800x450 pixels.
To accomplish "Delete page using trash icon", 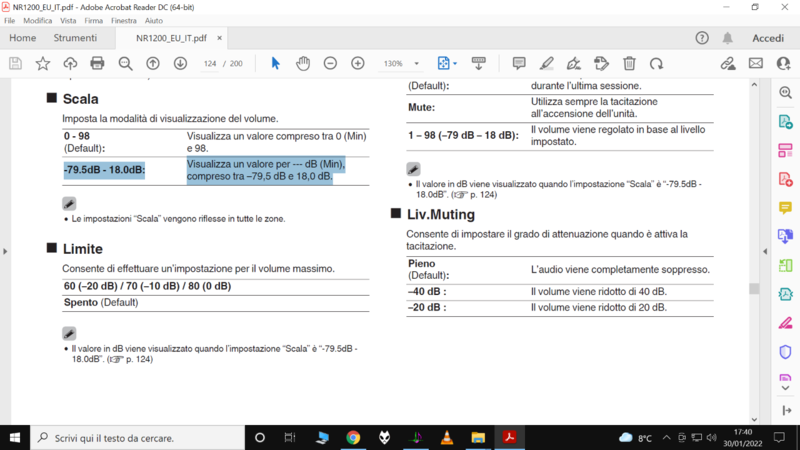I will [629, 63].
